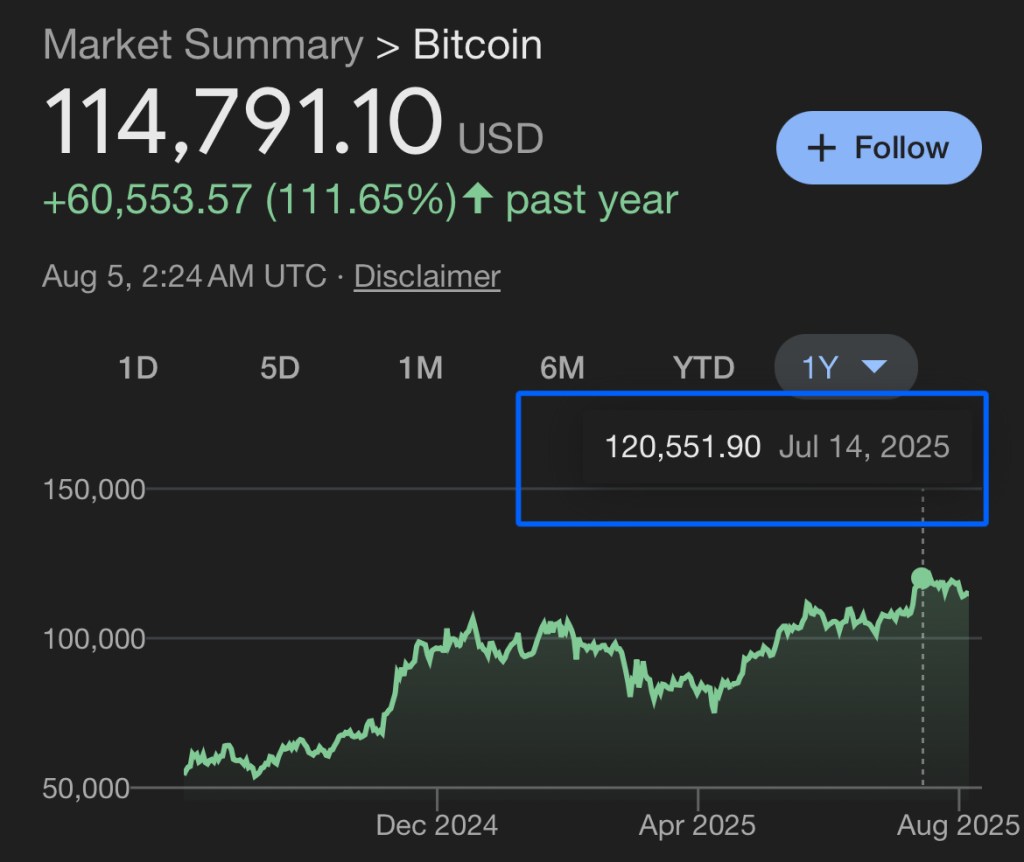1024x862 pixels.
Task: Click the green data point on chart
Action: (922, 578)
